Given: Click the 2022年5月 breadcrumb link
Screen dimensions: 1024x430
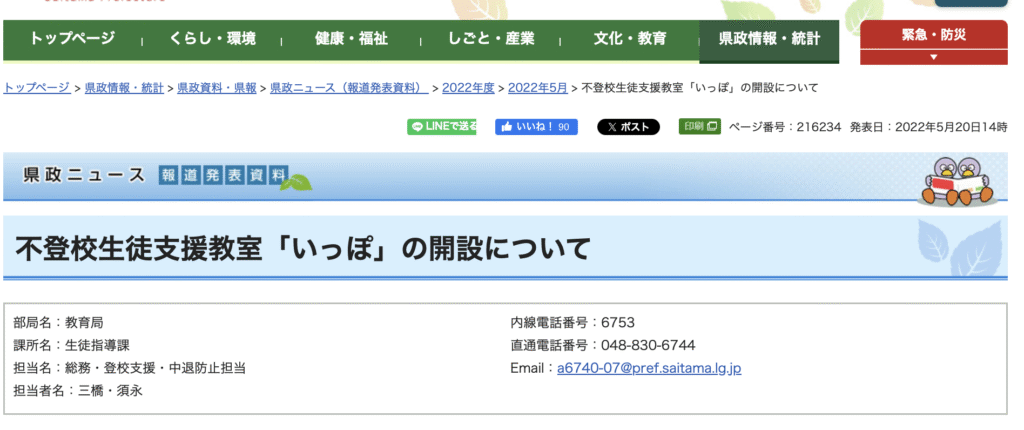Looking at the screenshot, I should [538, 88].
